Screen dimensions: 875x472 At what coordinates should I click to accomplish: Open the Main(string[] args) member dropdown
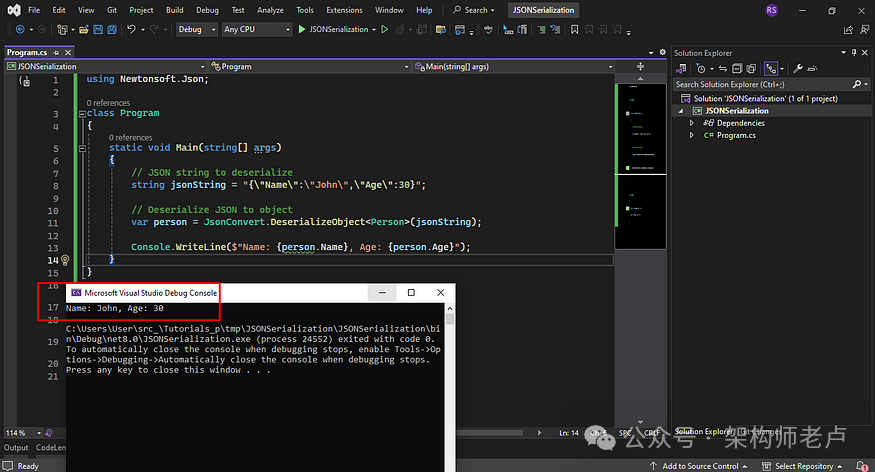click(x=513, y=66)
